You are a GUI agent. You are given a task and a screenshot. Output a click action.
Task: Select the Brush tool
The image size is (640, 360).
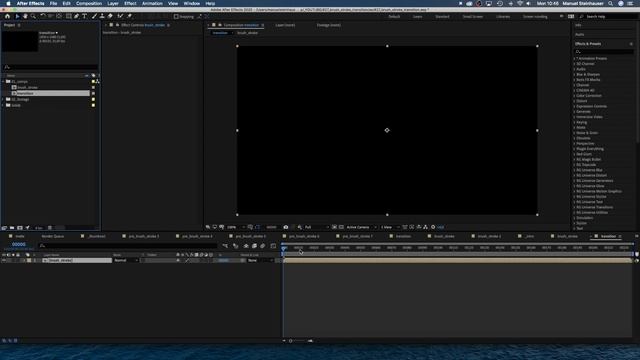[x=94, y=16]
